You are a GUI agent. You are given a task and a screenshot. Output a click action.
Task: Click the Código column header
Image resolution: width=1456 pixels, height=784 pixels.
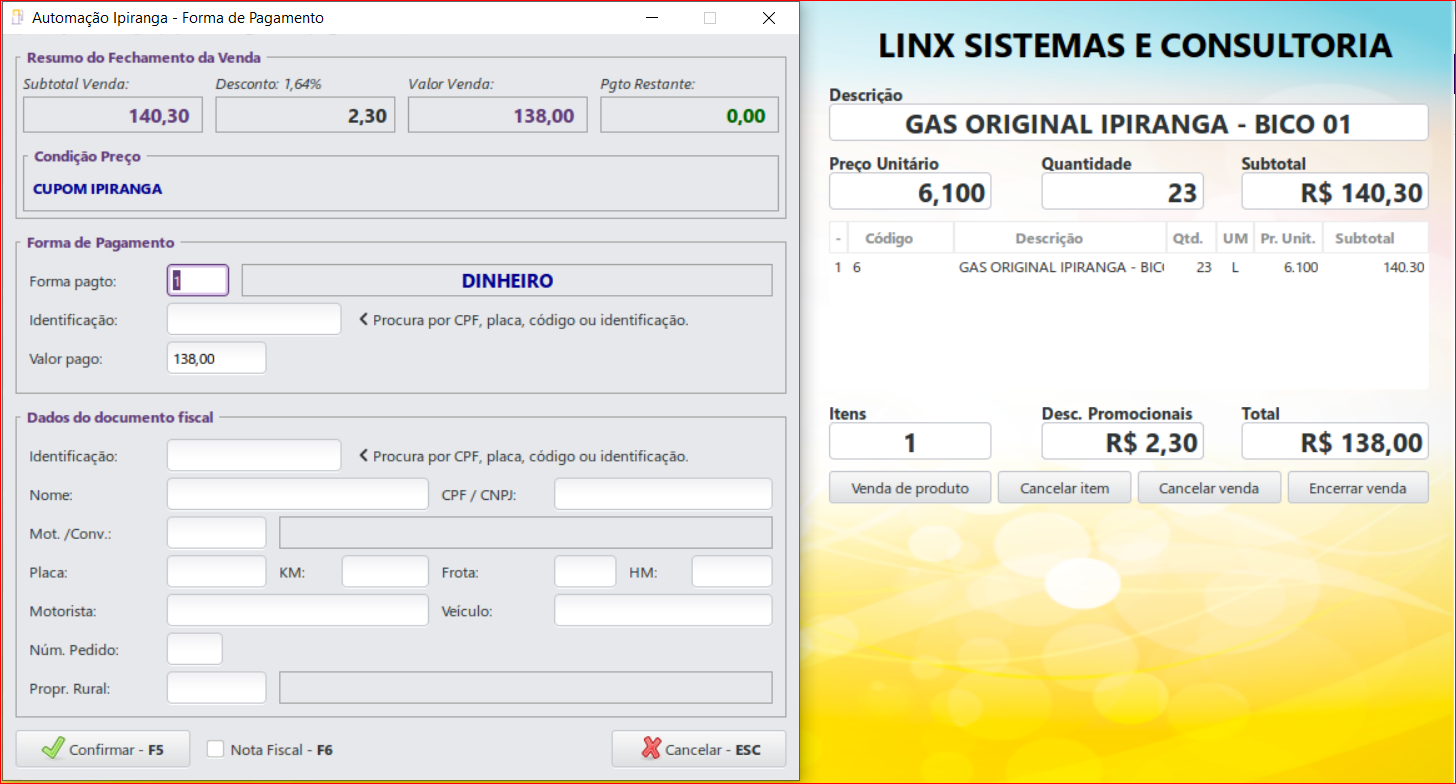point(900,238)
